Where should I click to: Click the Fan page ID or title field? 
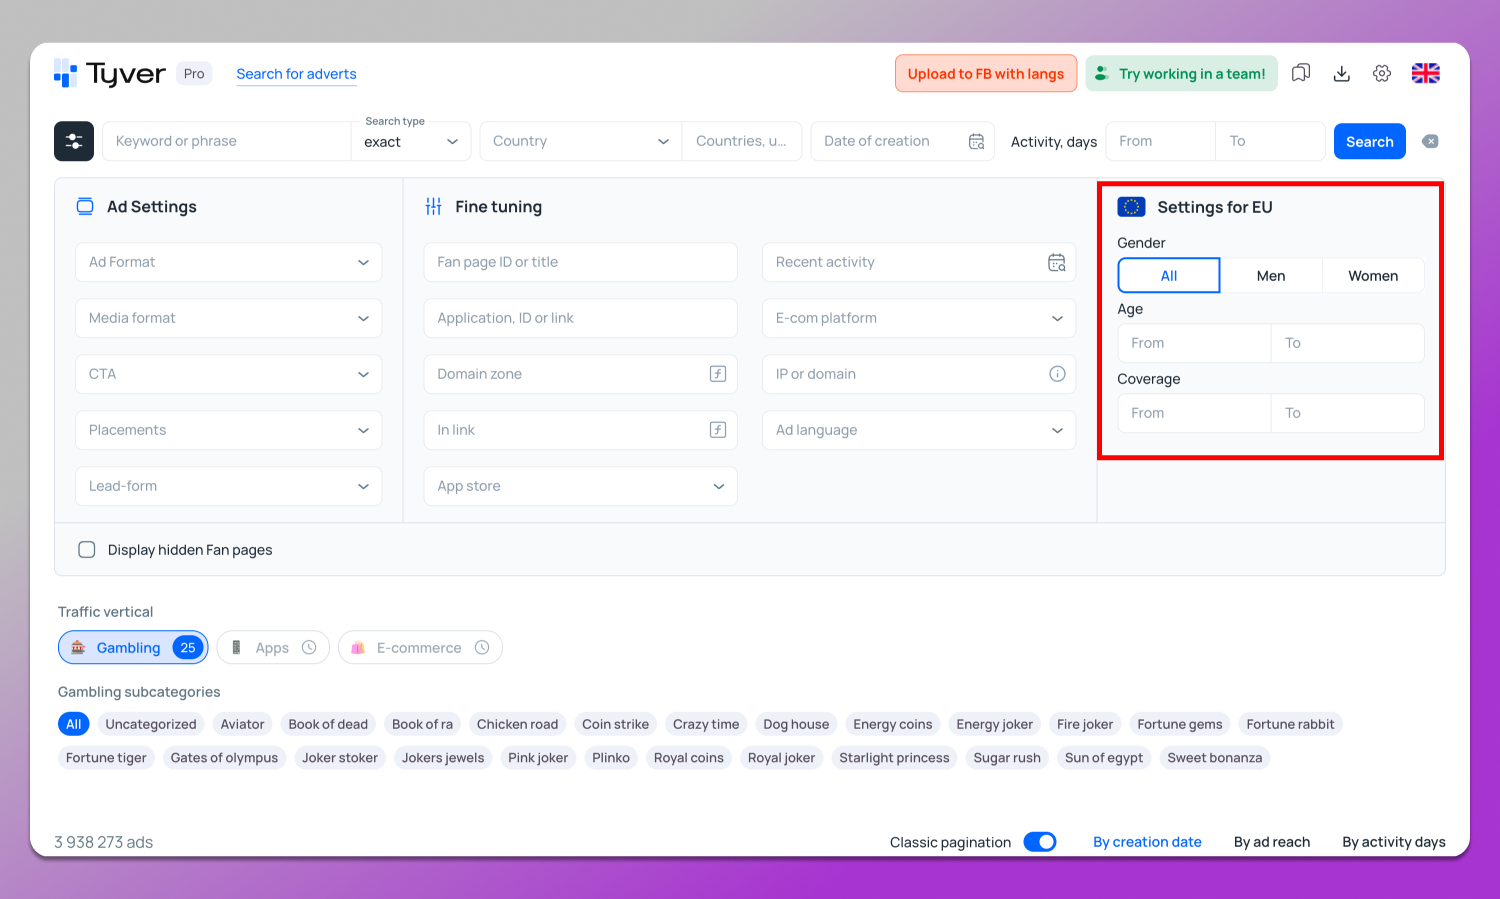[580, 262]
